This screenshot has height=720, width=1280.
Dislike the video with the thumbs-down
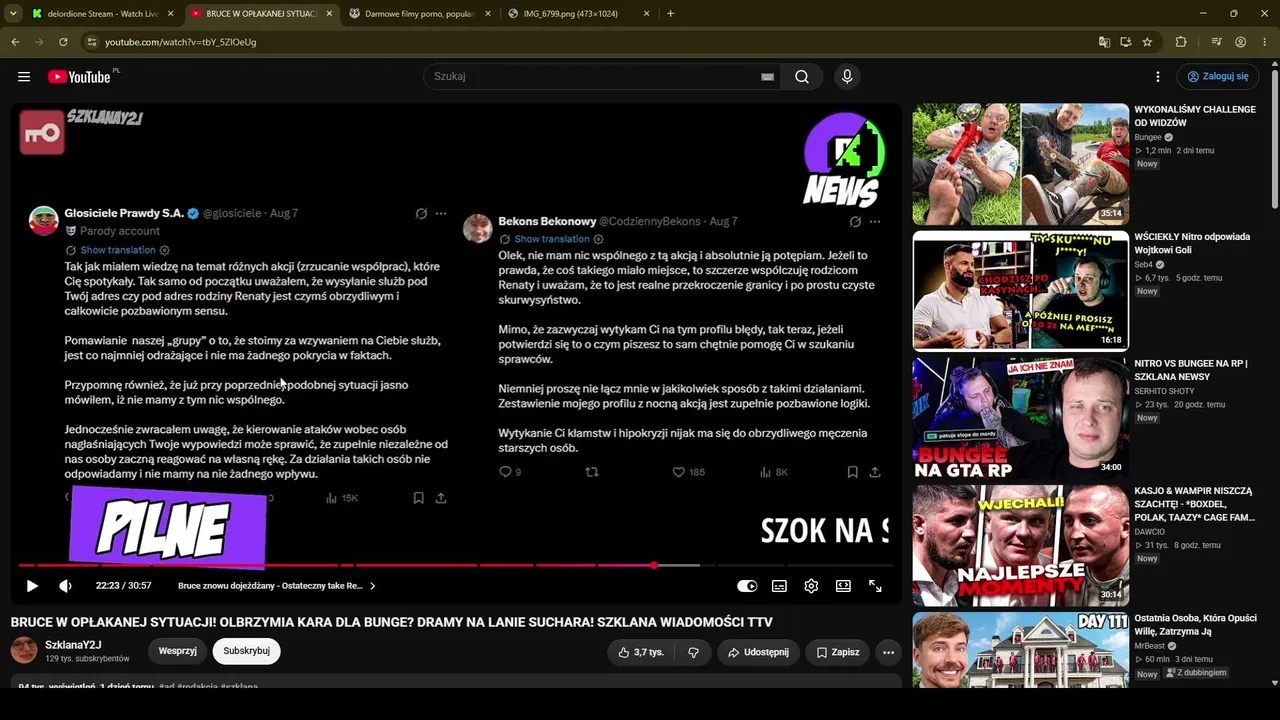(692, 652)
